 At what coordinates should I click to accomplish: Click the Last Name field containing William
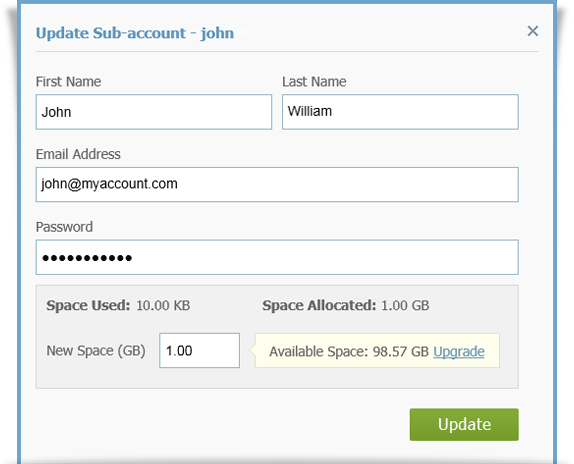400,112
